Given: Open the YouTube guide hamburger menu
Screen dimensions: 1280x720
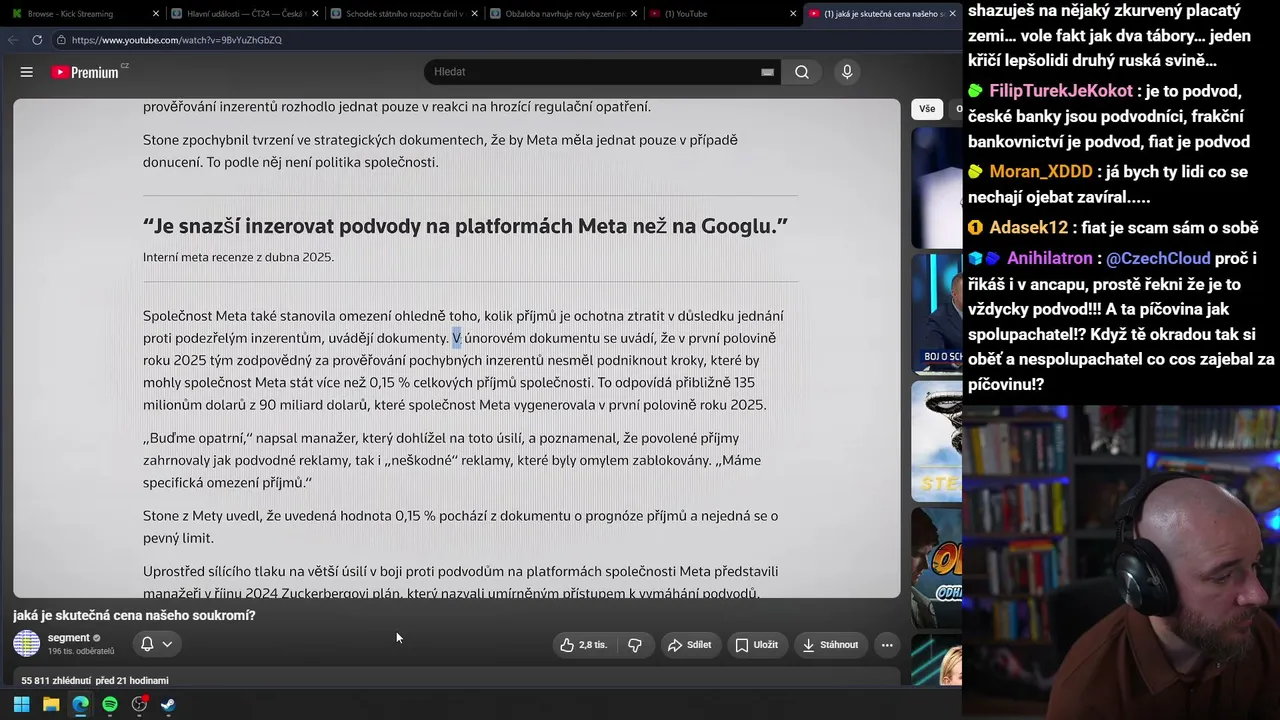Looking at the screenshot, I should [x=27, y=72].
